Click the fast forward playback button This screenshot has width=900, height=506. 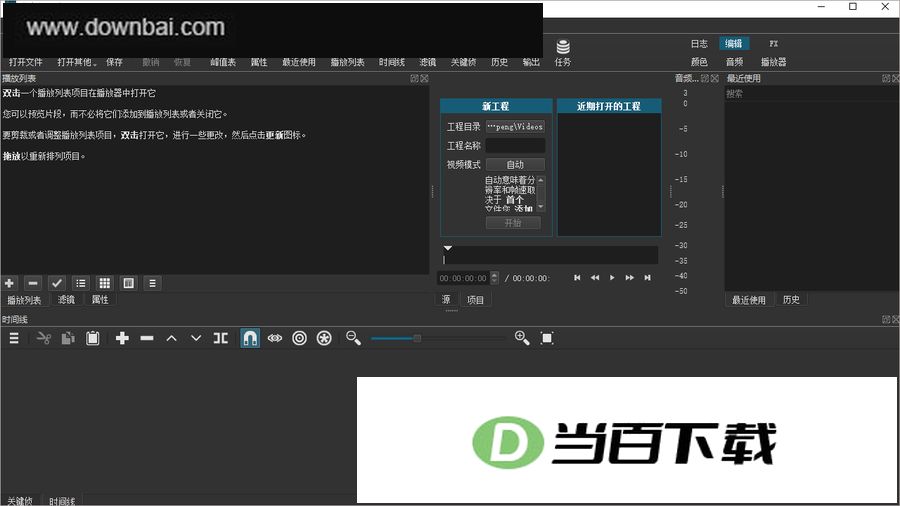[x=630, y=278]
